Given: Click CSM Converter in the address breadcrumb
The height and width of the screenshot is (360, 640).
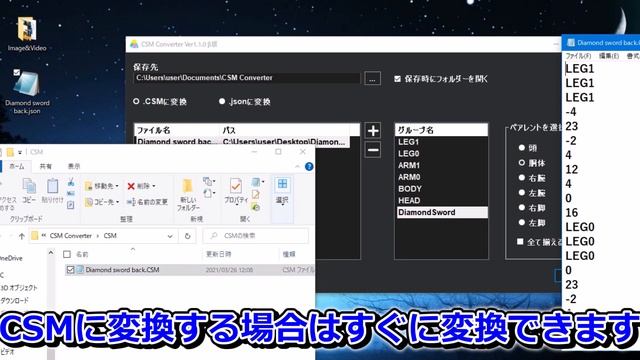Looking at the screenshot, I should (x=71, y=236).
